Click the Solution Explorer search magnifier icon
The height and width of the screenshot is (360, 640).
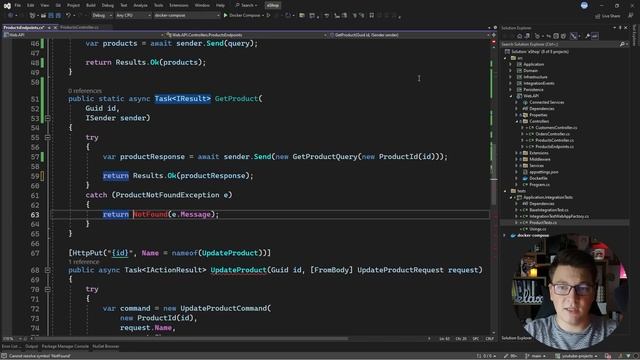[x=622, y=44]
